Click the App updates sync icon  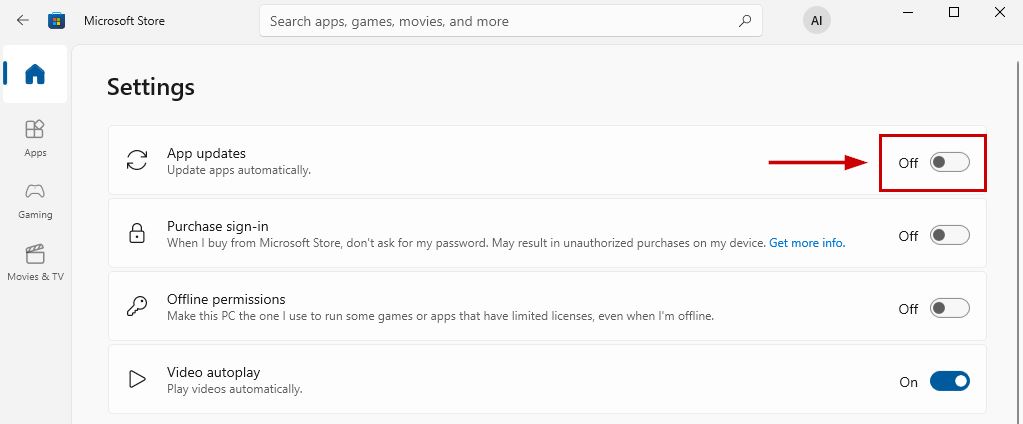pos(137,161)
